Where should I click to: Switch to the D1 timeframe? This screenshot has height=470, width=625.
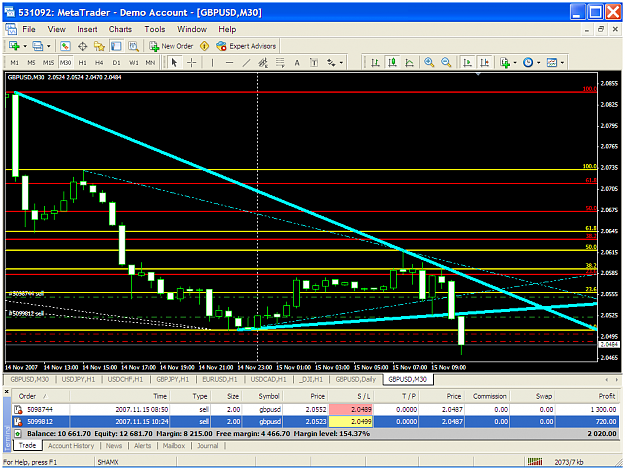[x=116, y=63]
